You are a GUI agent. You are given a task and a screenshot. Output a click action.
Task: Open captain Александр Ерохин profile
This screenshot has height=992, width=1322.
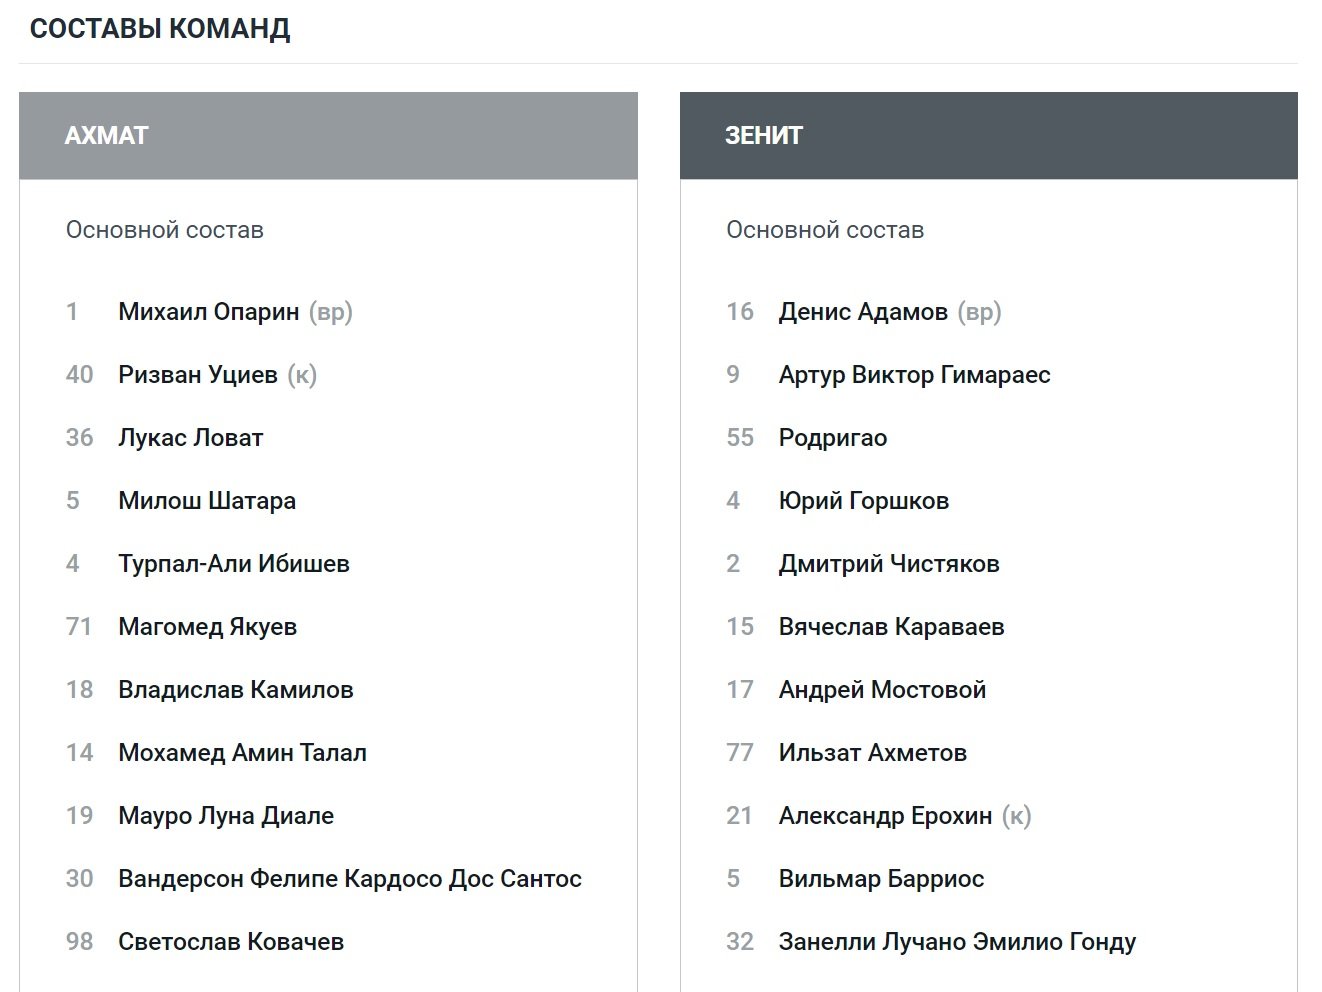pyautogui.click(x=884, y=816)
